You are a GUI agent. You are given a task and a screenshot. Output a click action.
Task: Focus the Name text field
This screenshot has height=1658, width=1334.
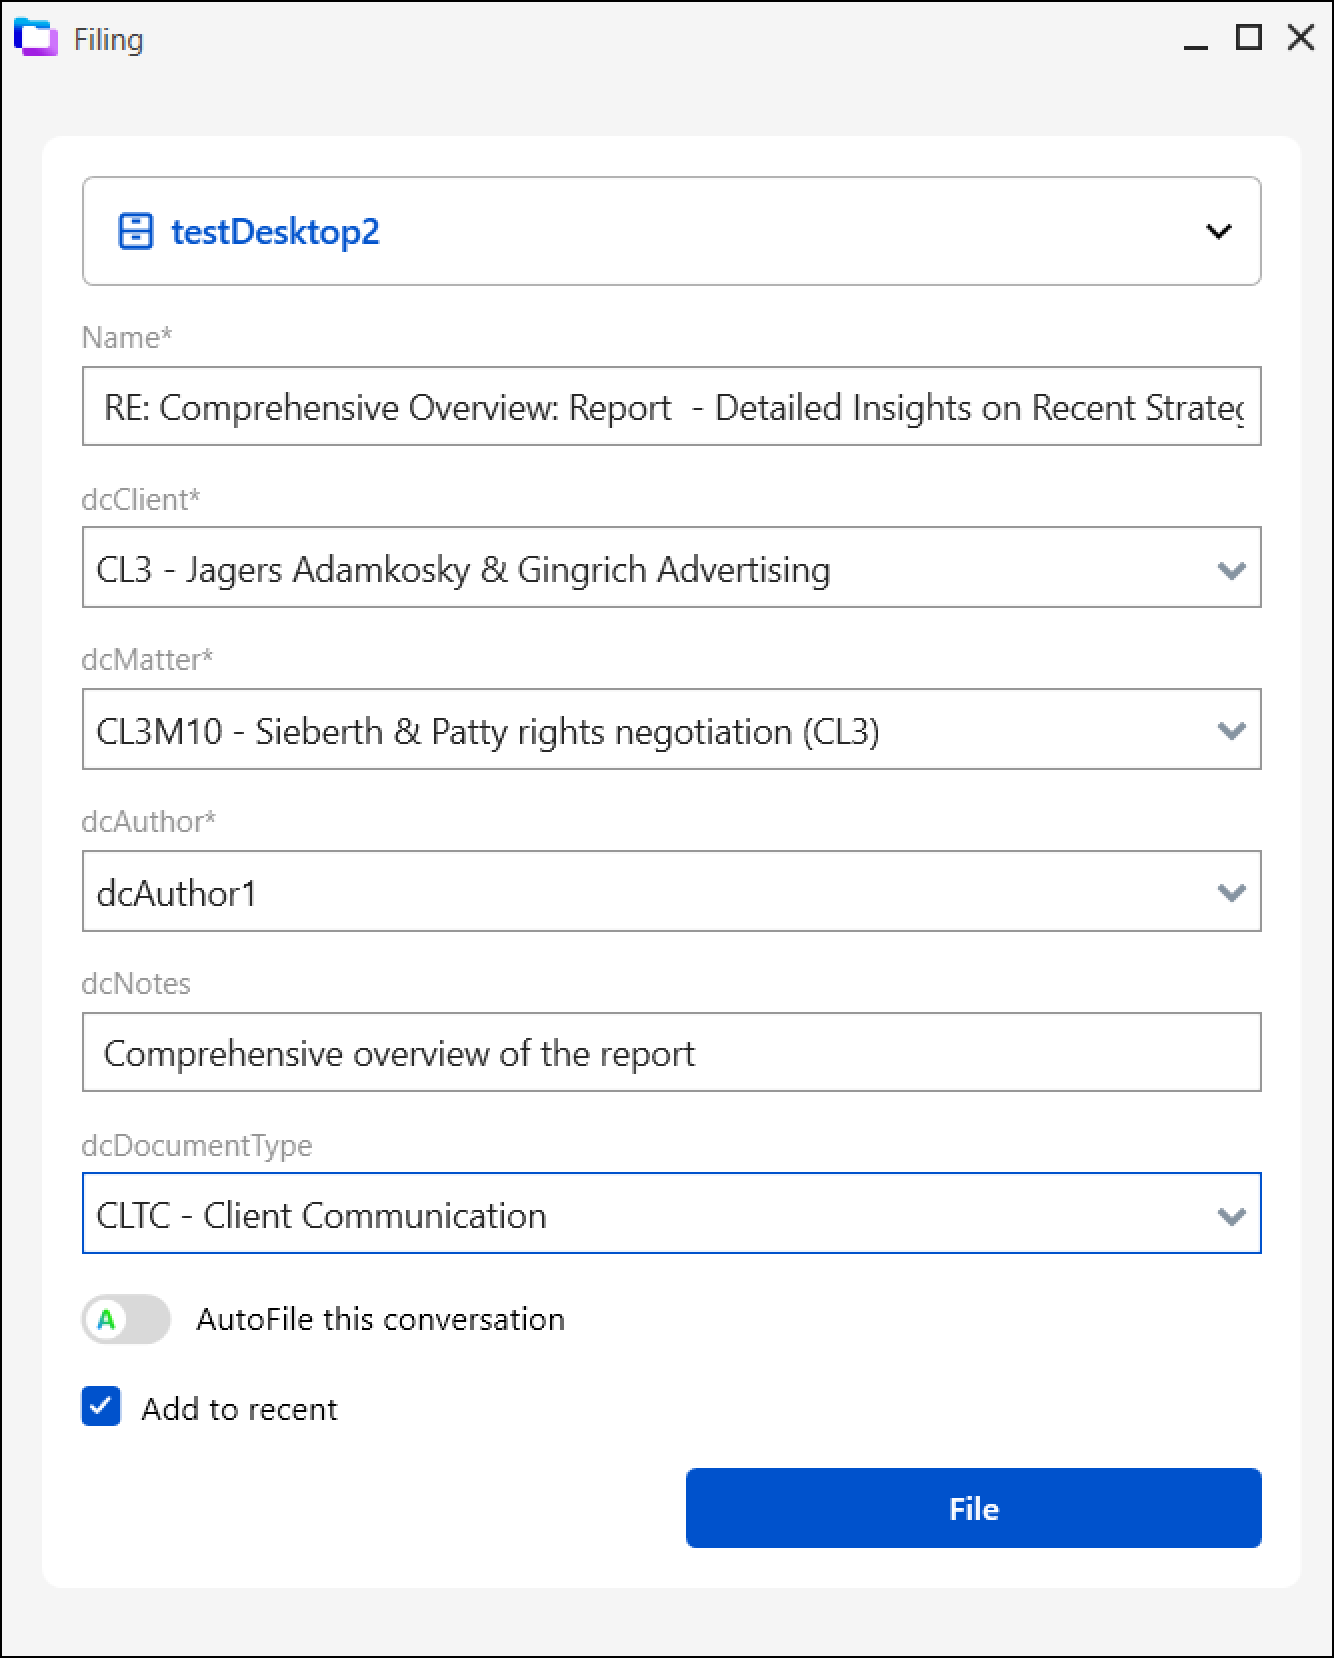point(671,407)
